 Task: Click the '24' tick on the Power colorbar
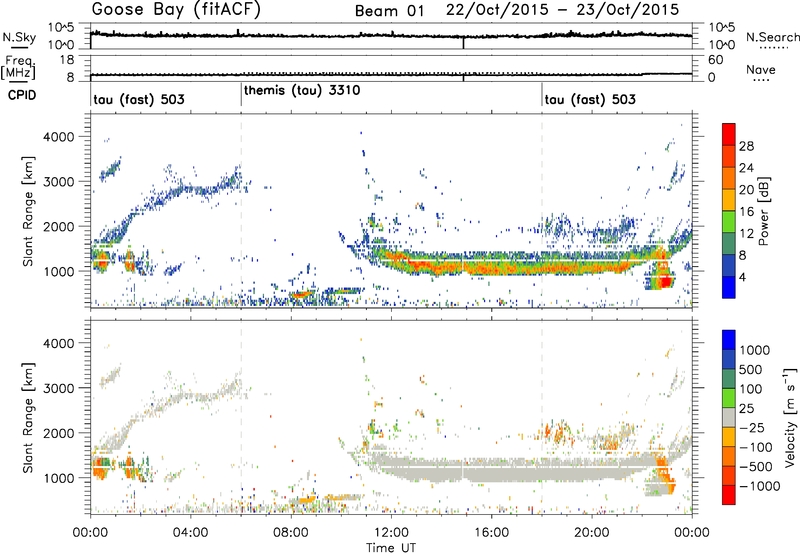click(x=746, y=168)
